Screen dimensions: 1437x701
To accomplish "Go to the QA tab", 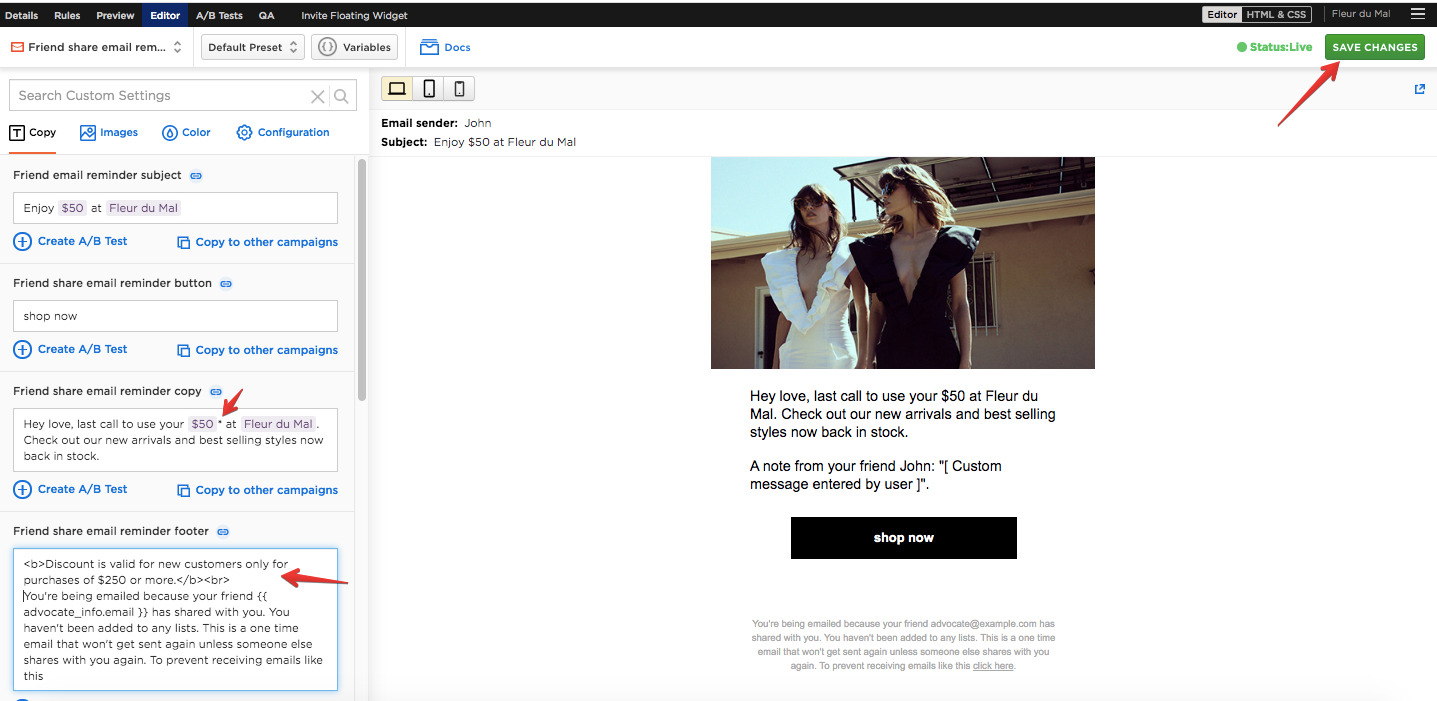I will click(x=267, y=15).
